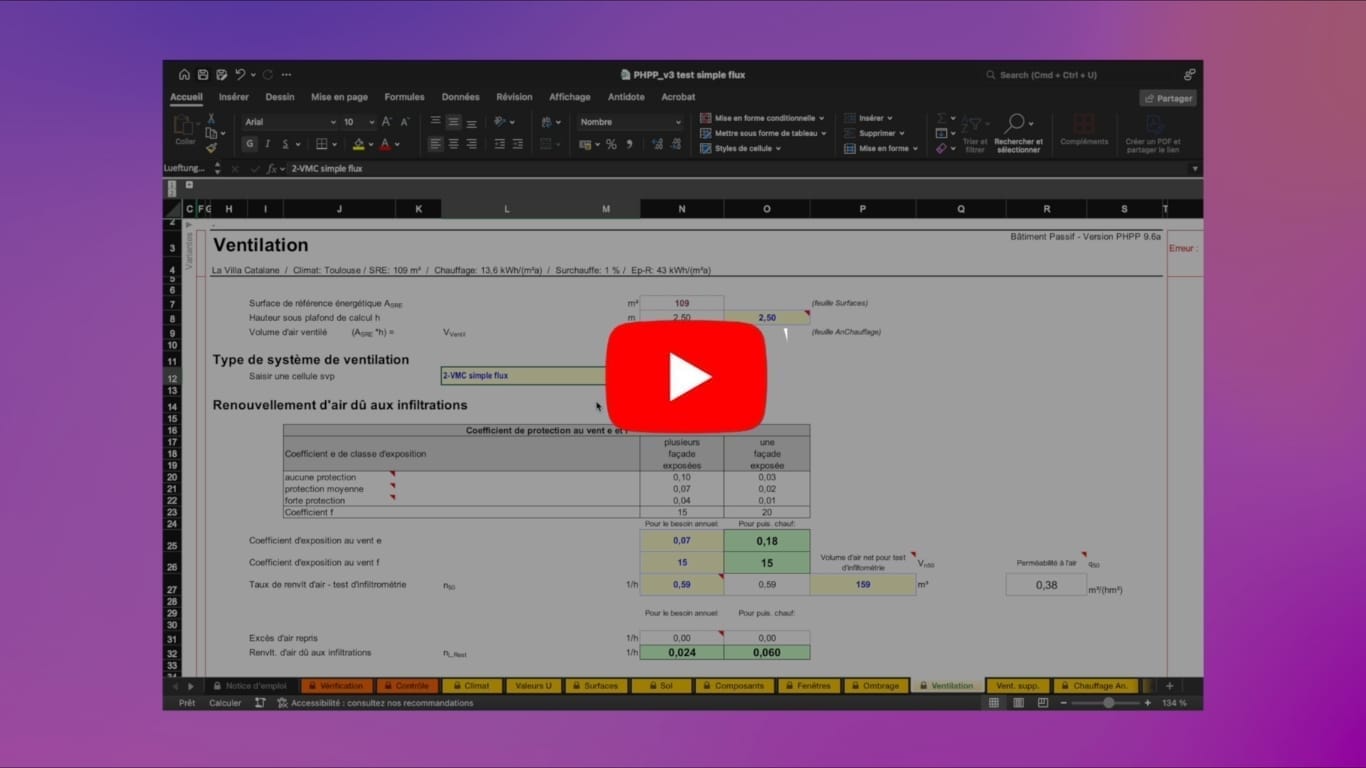Open the Mise en forme cells dropdown
This screenshot has width=1366, height=768.
[881, 148]
